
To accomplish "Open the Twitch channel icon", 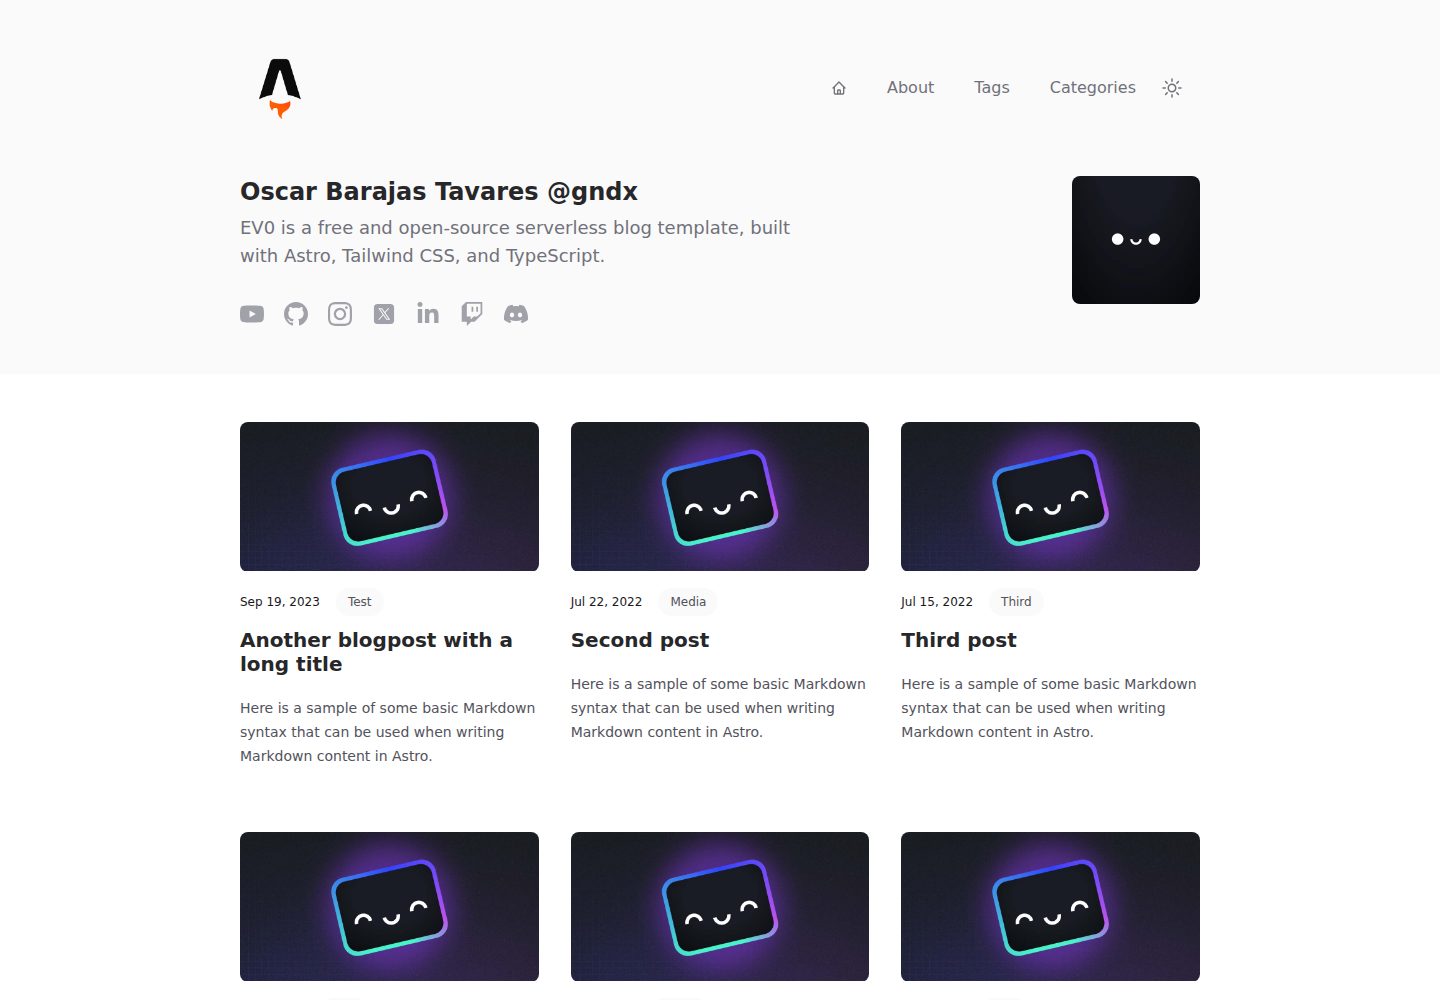I will pos(472,314).
